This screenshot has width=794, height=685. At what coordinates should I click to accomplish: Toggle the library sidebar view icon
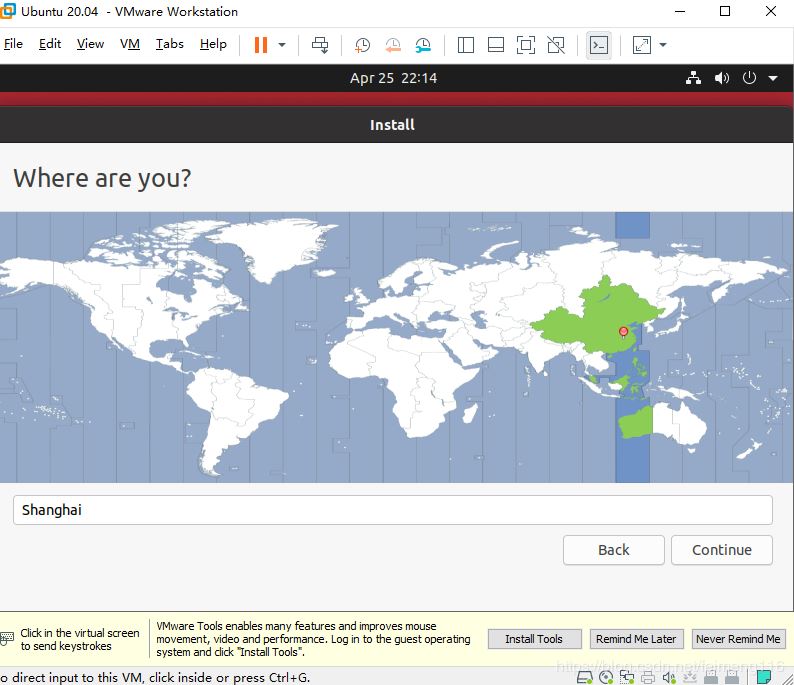point(466,45)
